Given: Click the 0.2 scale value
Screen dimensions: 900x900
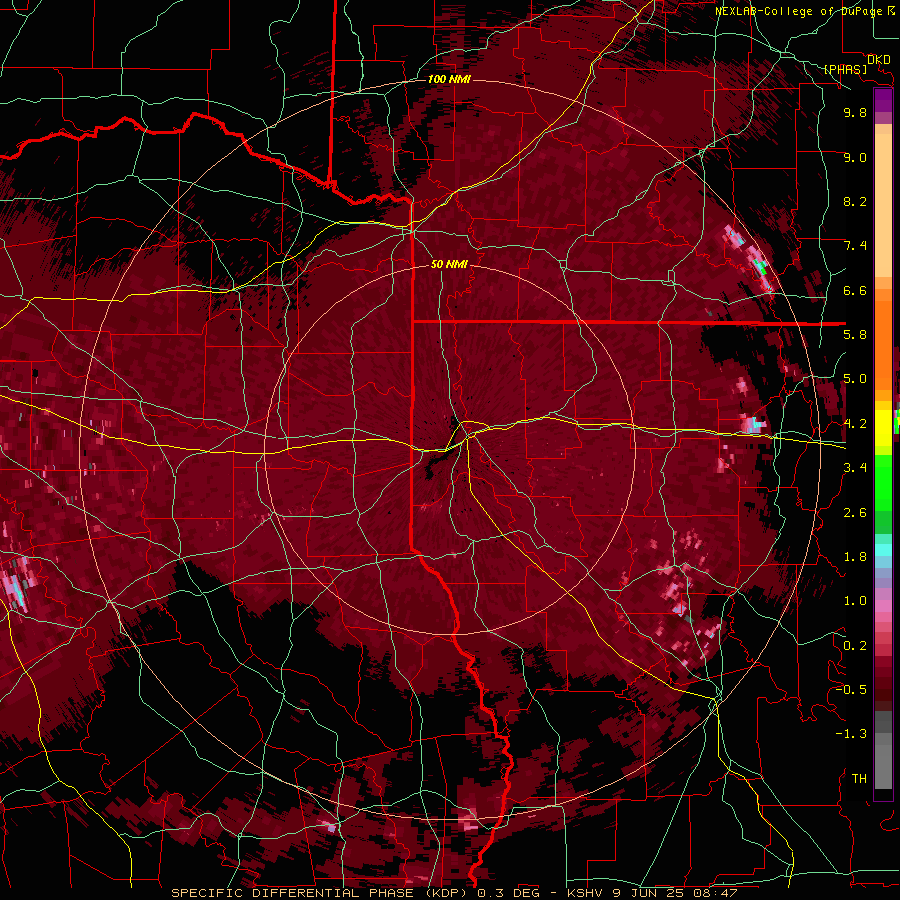Looking at the screenshot, I should coord(855,646).
